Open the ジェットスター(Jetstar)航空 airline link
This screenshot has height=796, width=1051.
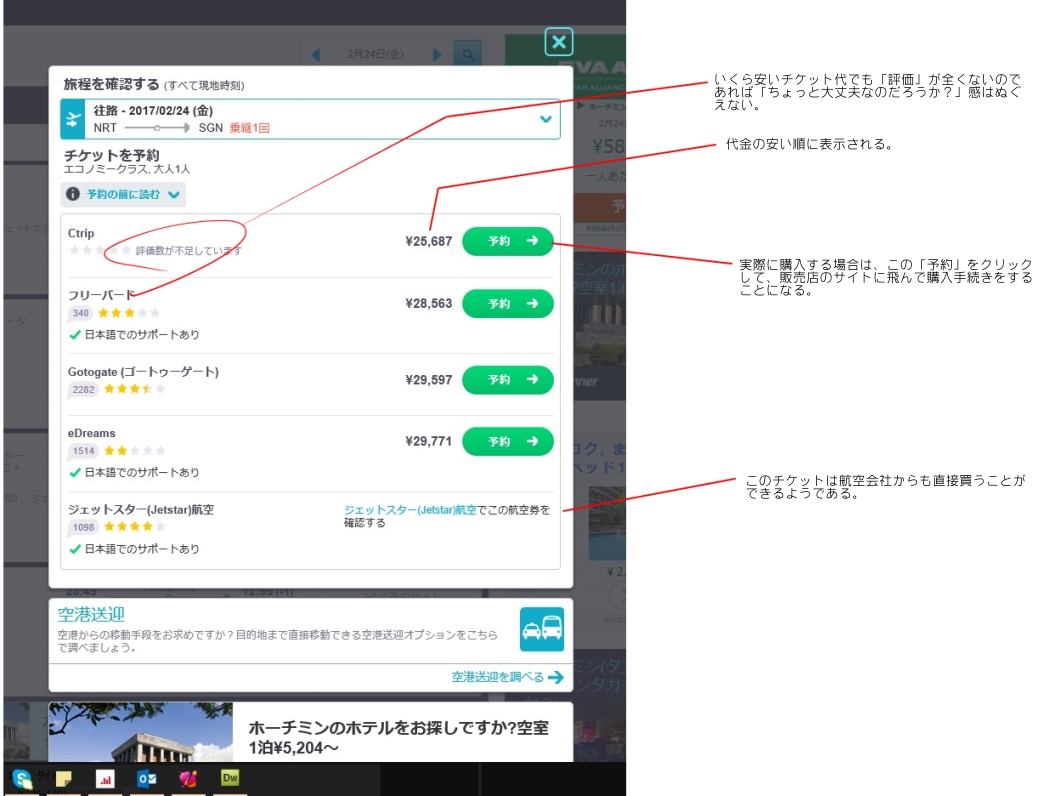409,510
